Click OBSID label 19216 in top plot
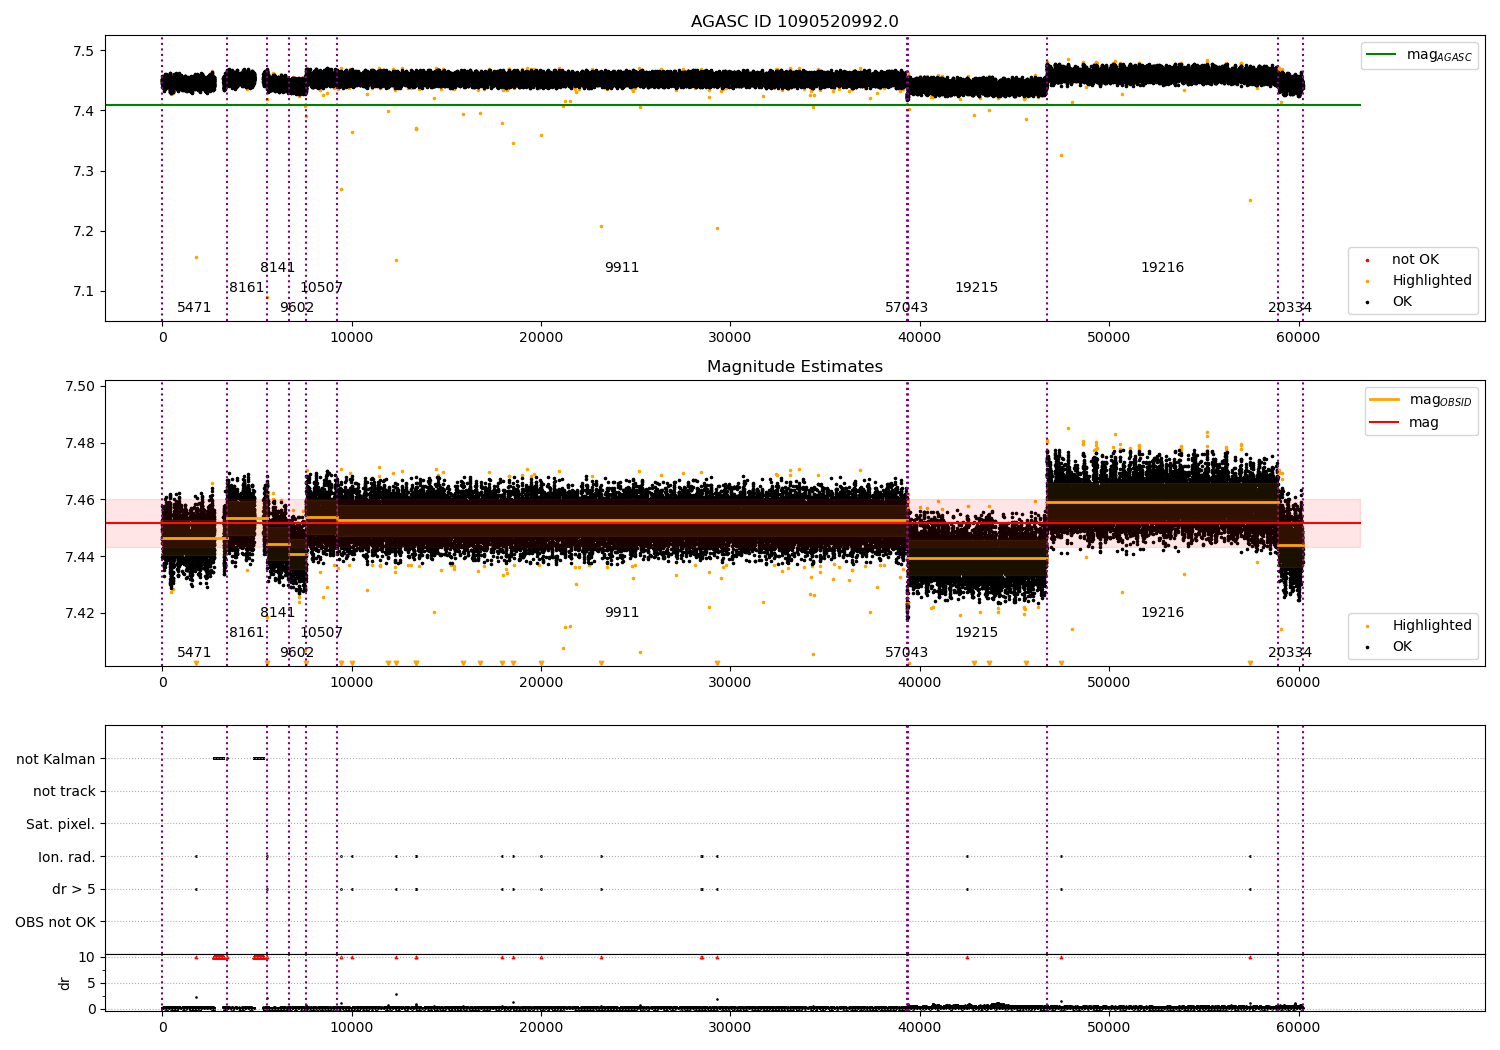The height and width of the screenshot is (1050, 1500). pos(1162,268)
